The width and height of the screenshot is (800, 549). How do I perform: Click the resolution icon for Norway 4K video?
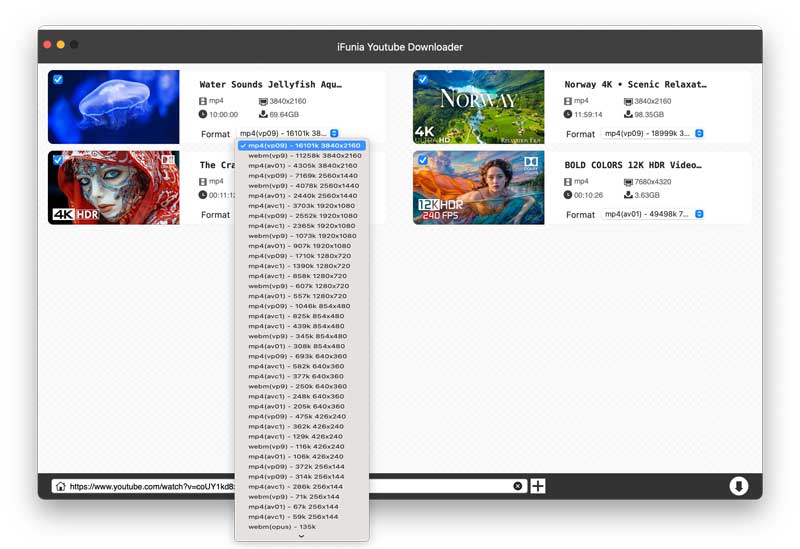[x=627, y=101]
